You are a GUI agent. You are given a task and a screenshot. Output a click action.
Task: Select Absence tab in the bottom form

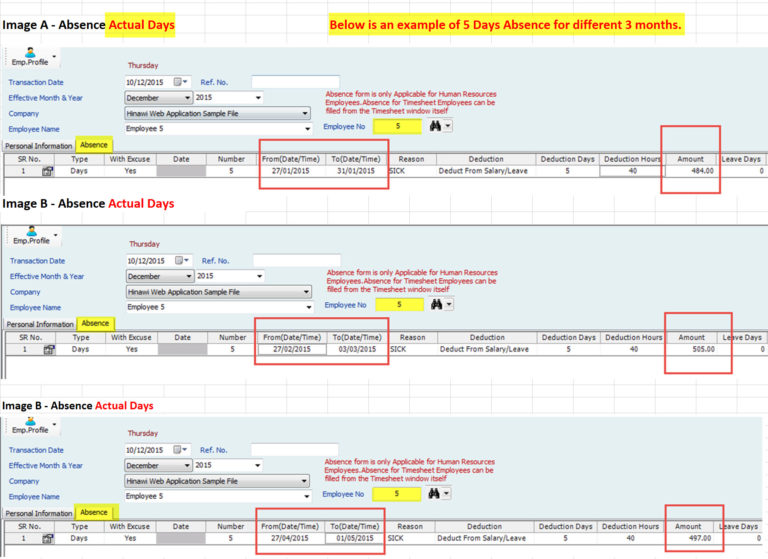tap(94, 512)
